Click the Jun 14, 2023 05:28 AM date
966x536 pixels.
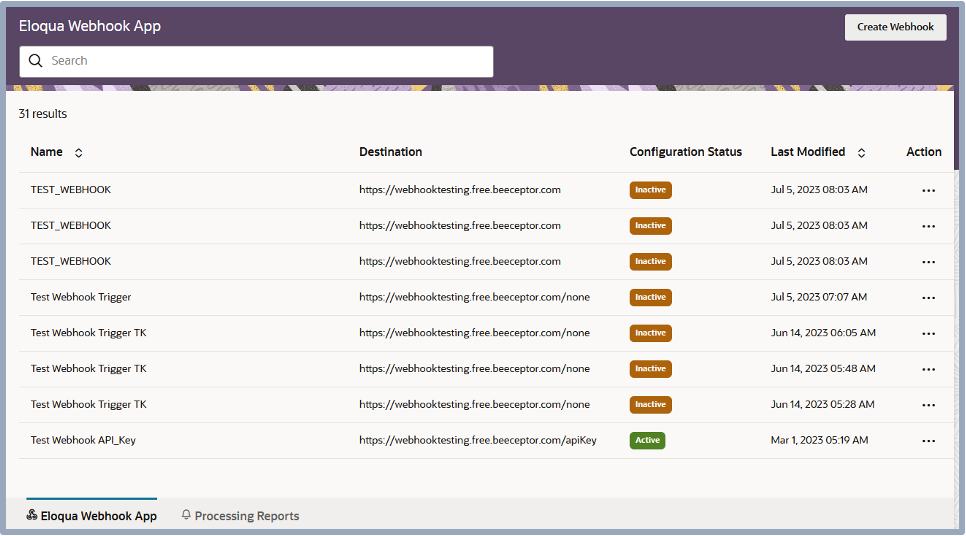pos(822,404)
